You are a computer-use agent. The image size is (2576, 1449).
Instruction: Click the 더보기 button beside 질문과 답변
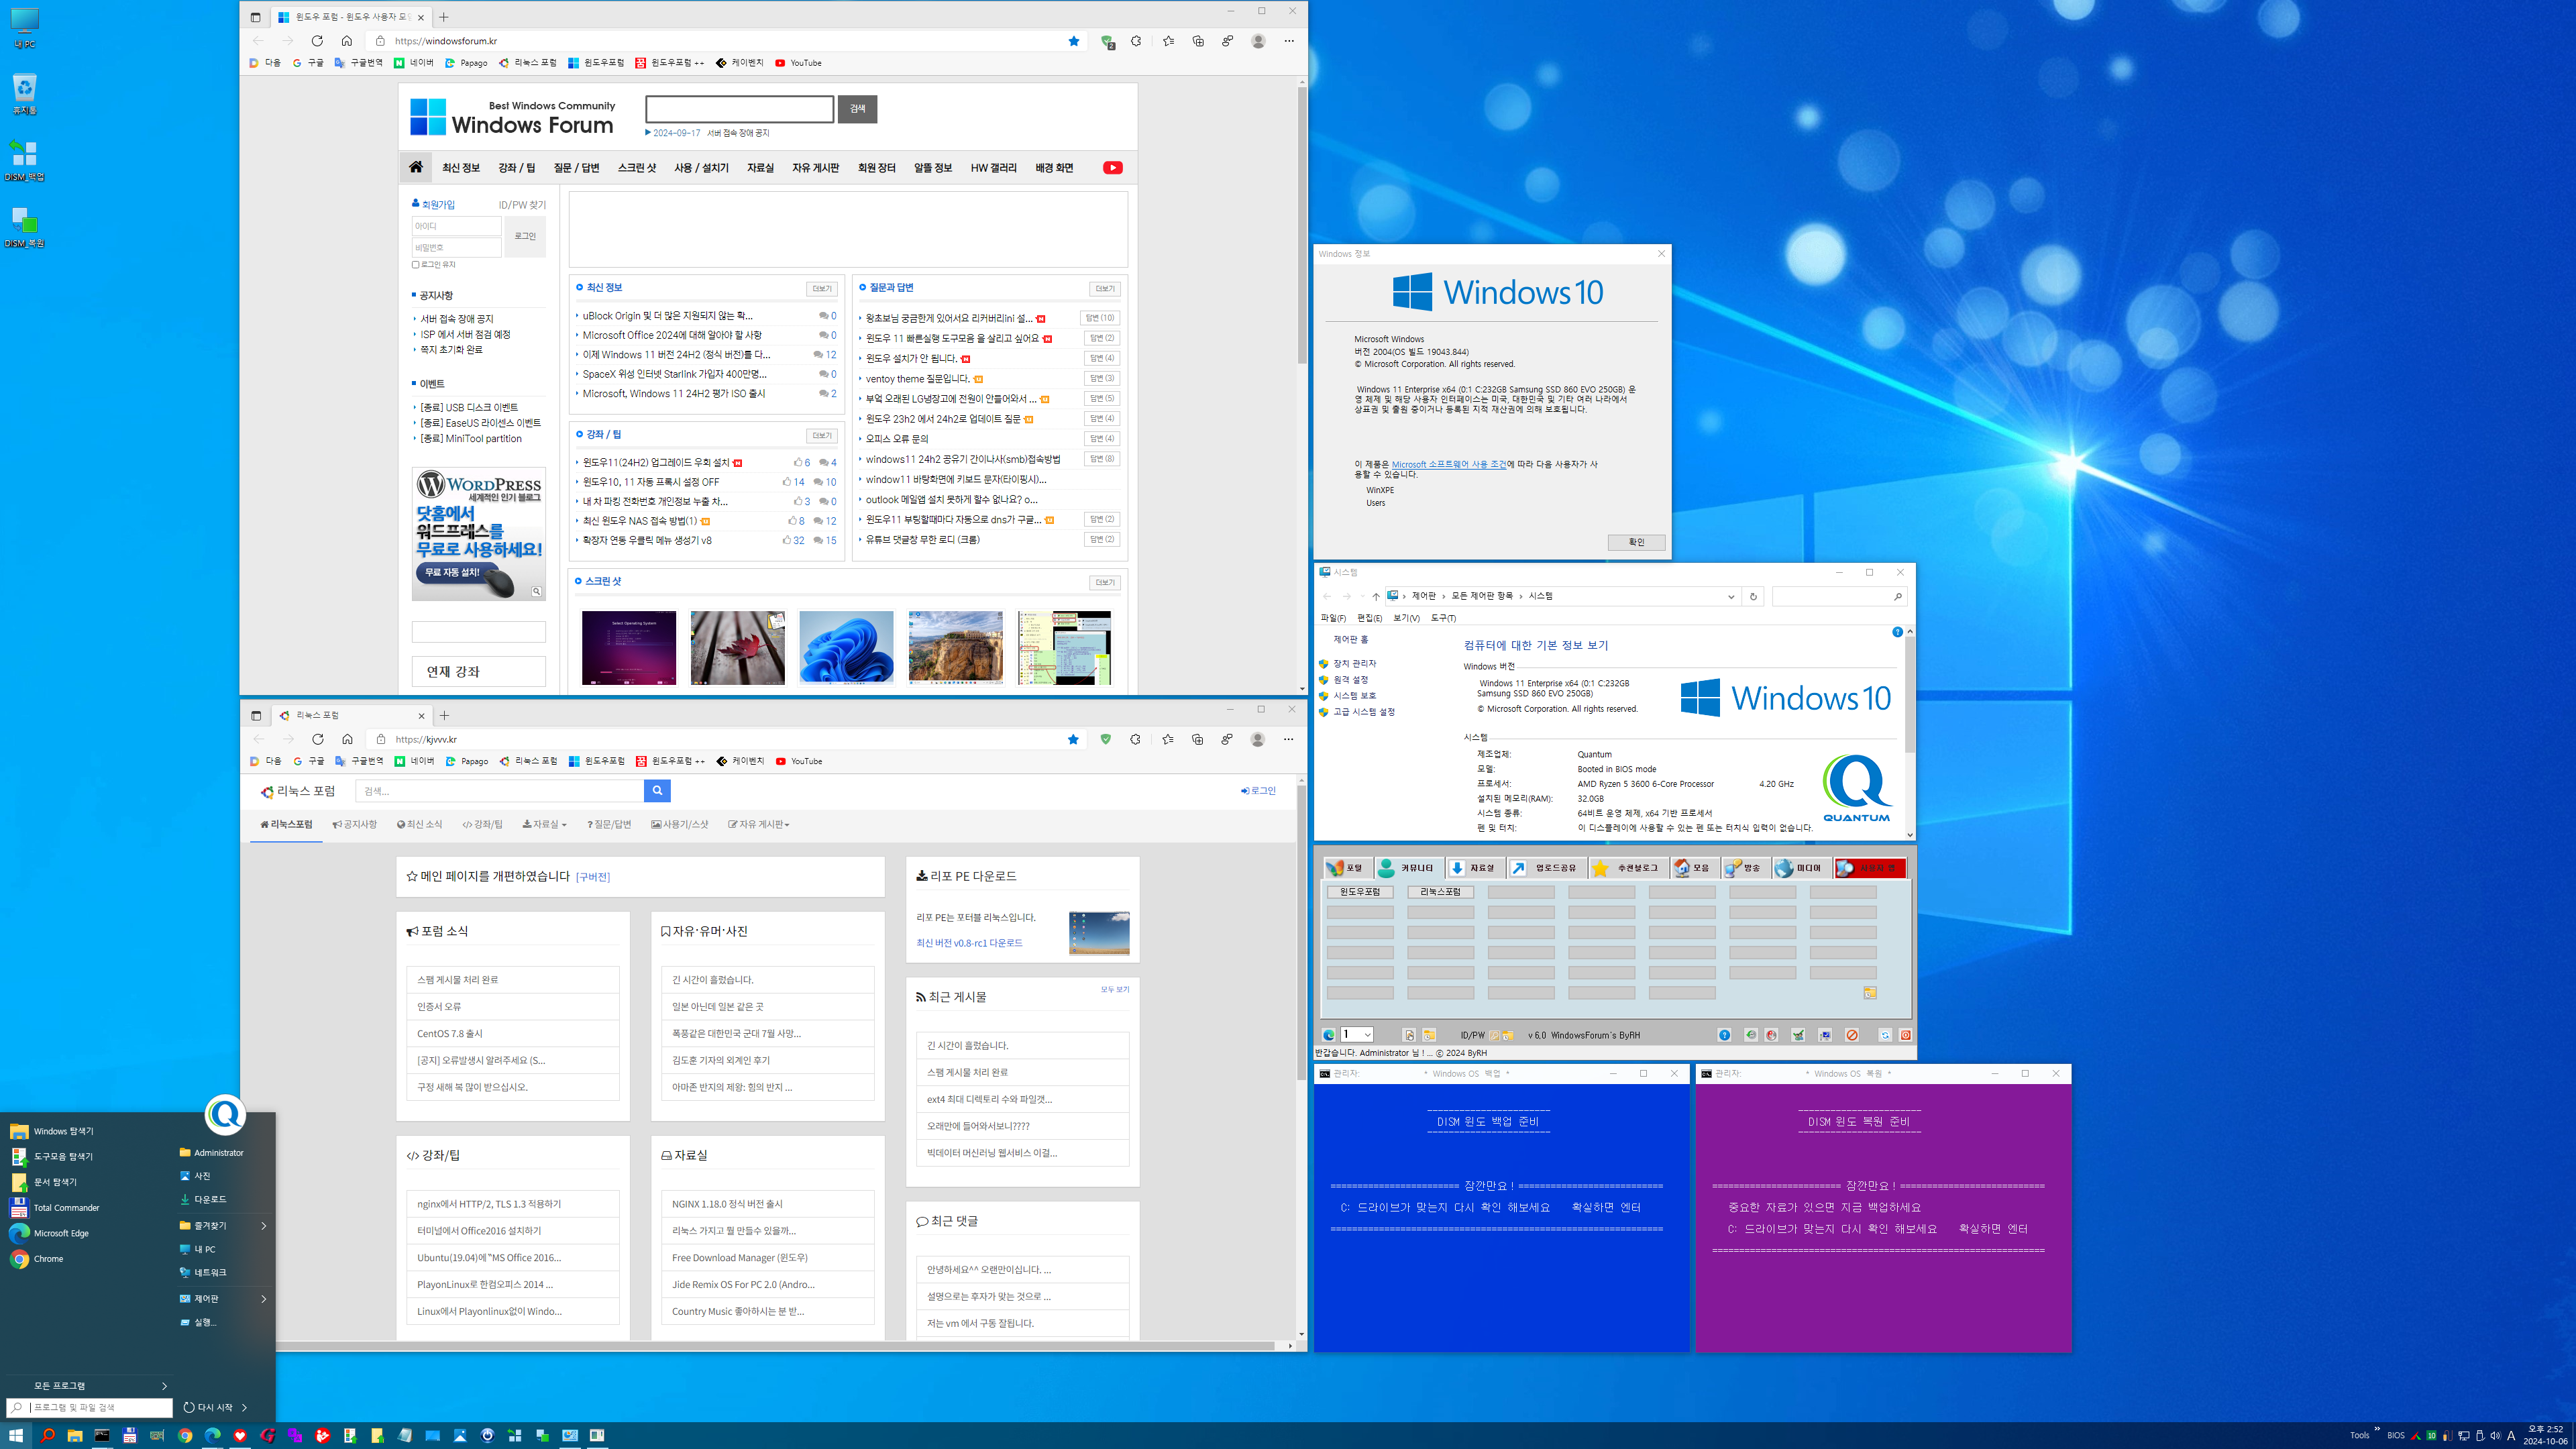[1104, 289]
